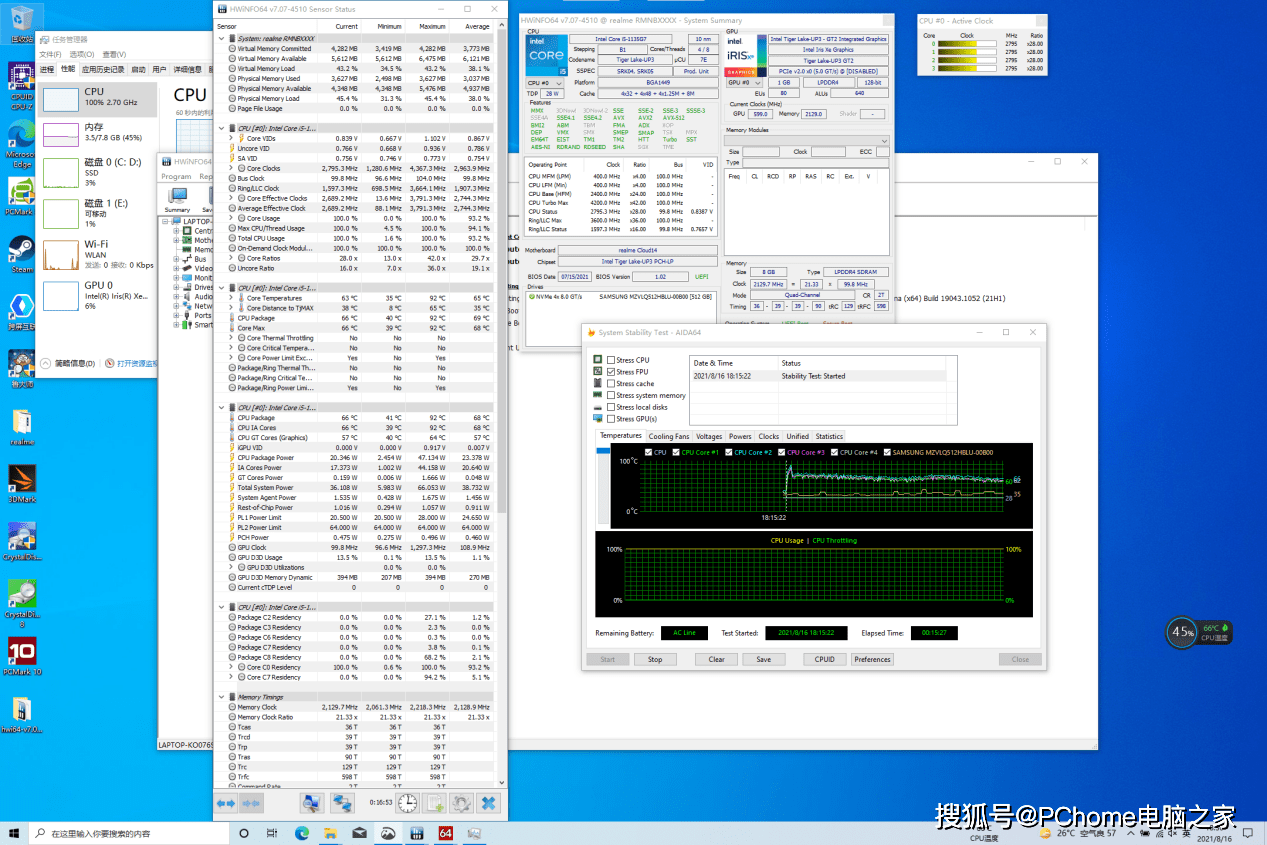Switch to the Powers tab
Image resolution: width=1267 pixels, height=845 pixels.
(740, 436)
